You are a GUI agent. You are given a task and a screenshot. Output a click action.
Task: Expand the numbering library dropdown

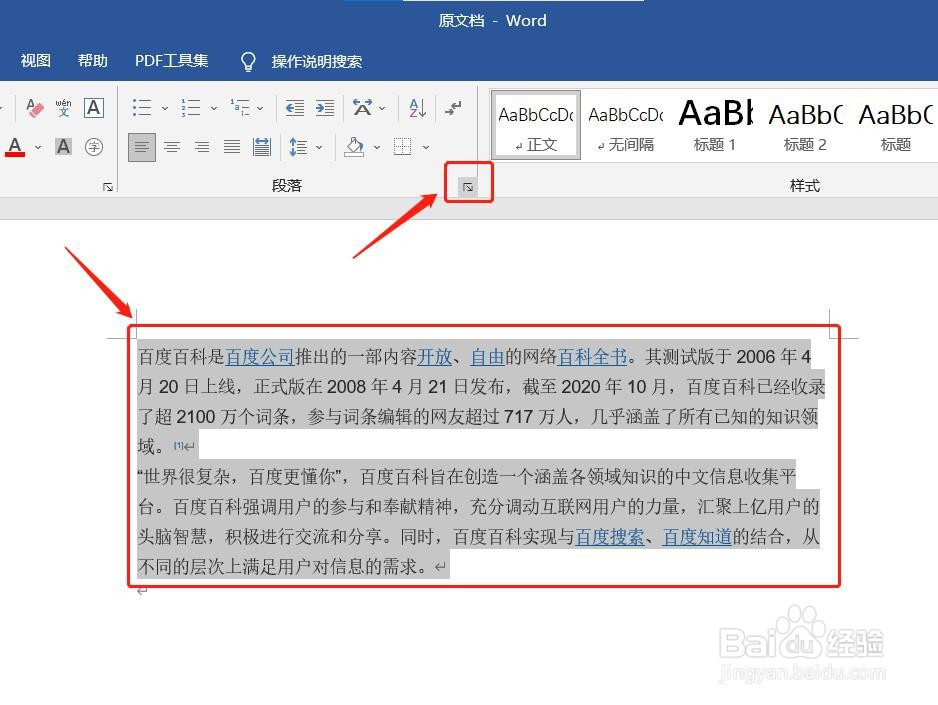[214, 108]
